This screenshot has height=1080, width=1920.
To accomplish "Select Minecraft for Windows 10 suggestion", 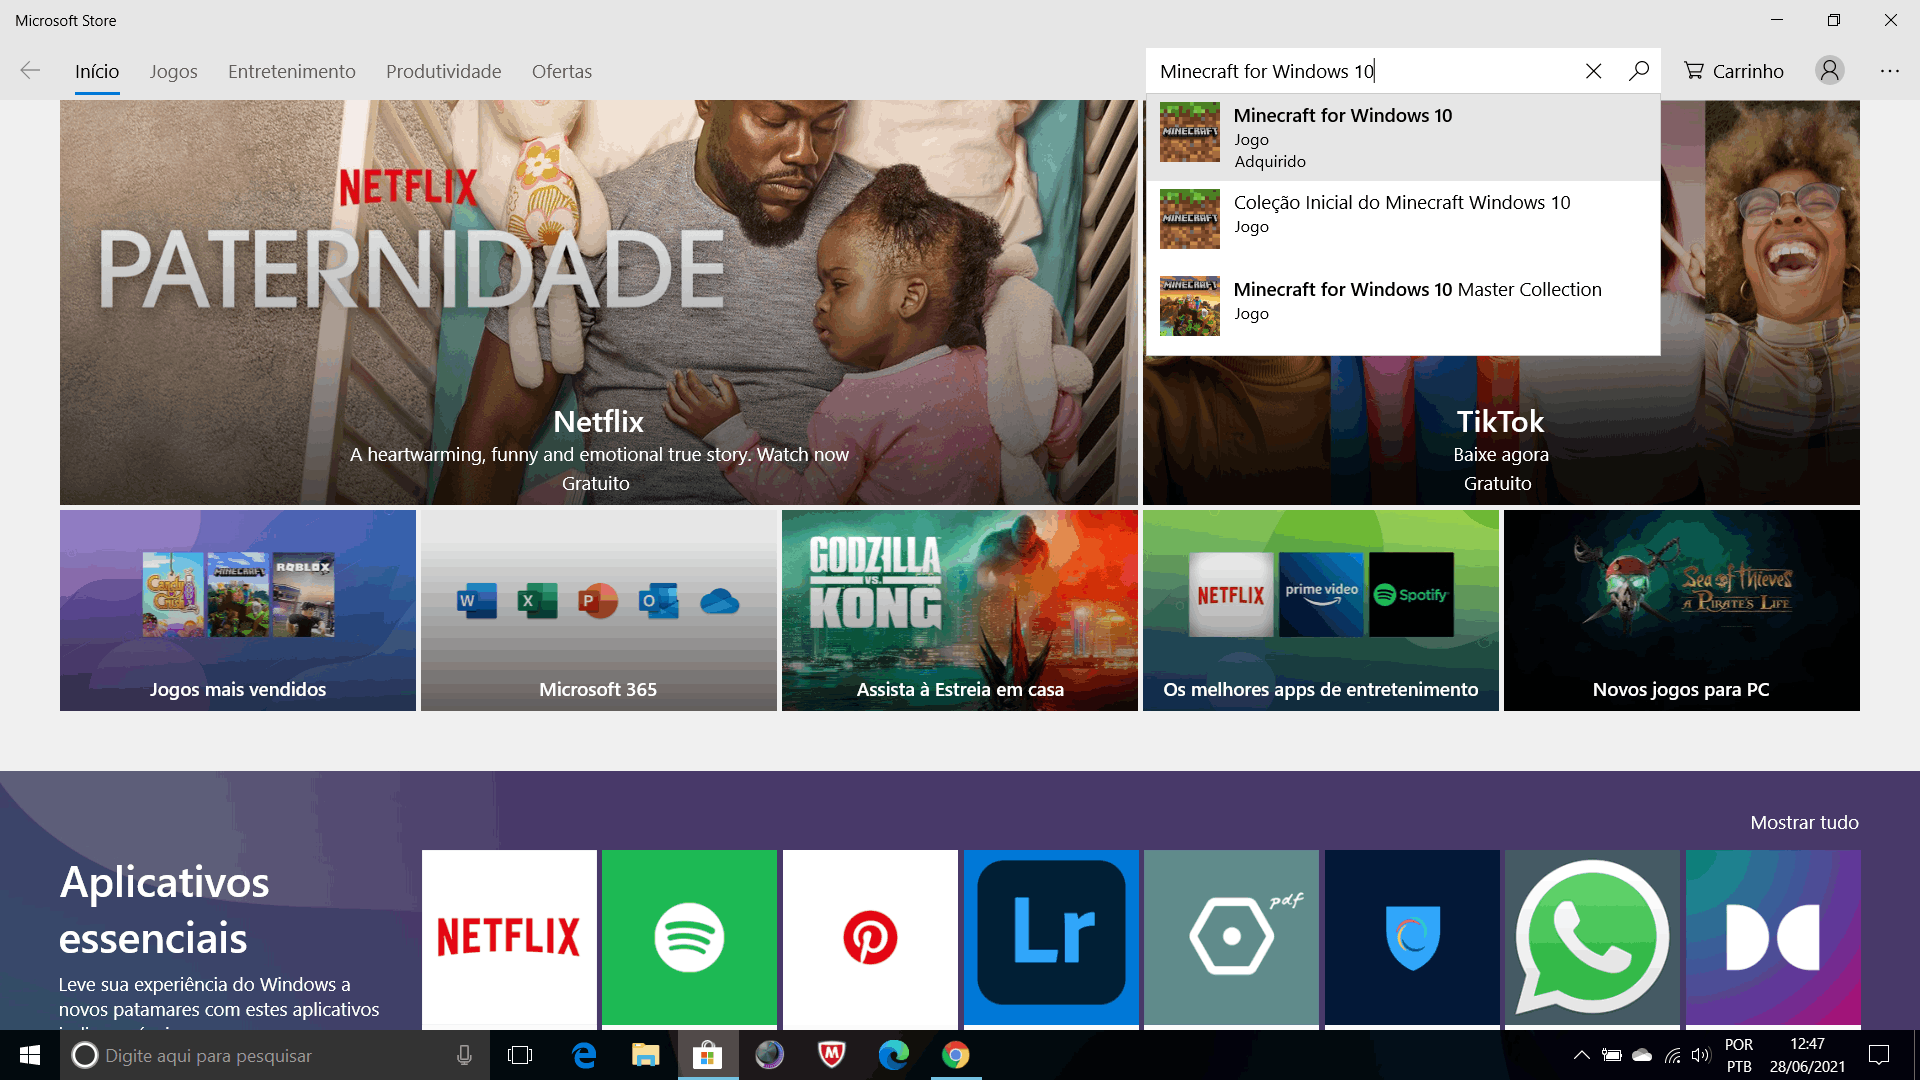I will [x=1403, y=137].
